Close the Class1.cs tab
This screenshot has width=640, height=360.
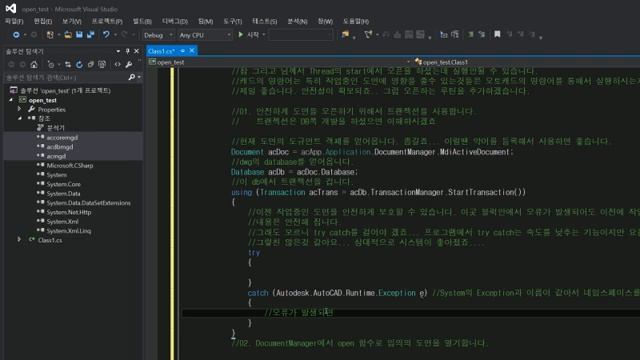[x=192, y=51]
